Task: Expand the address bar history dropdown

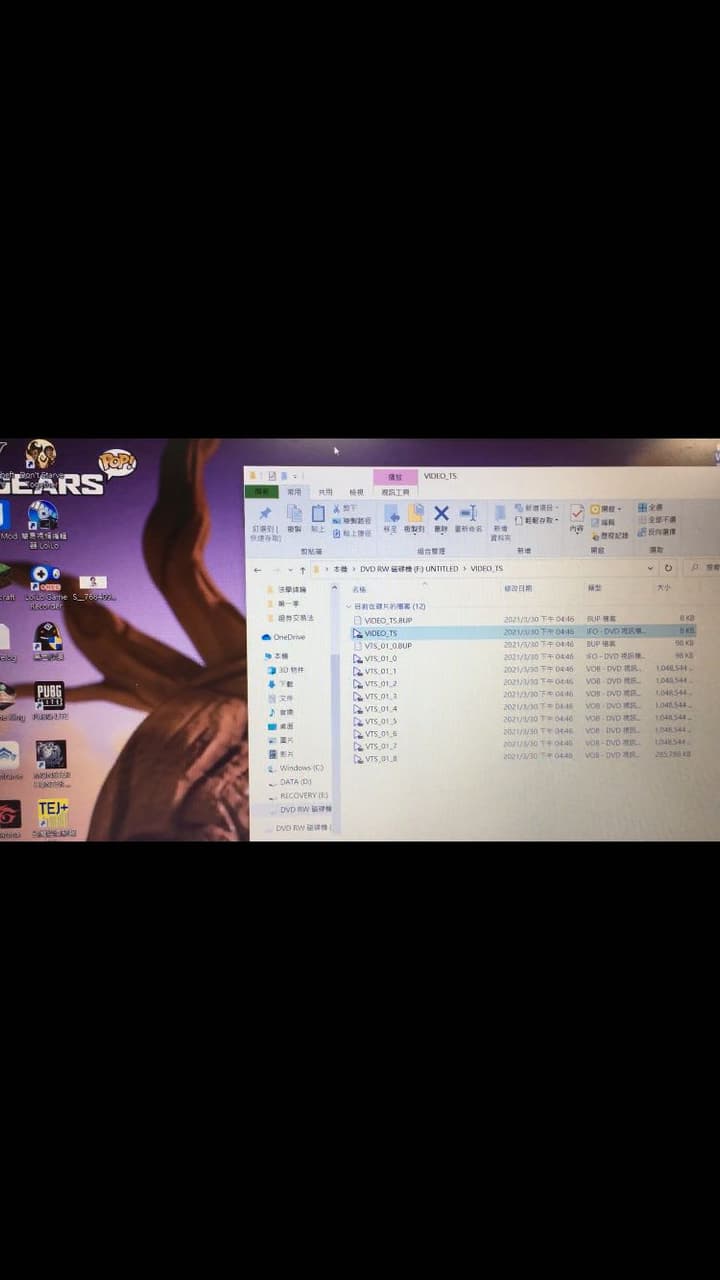Action: point(652,568)
